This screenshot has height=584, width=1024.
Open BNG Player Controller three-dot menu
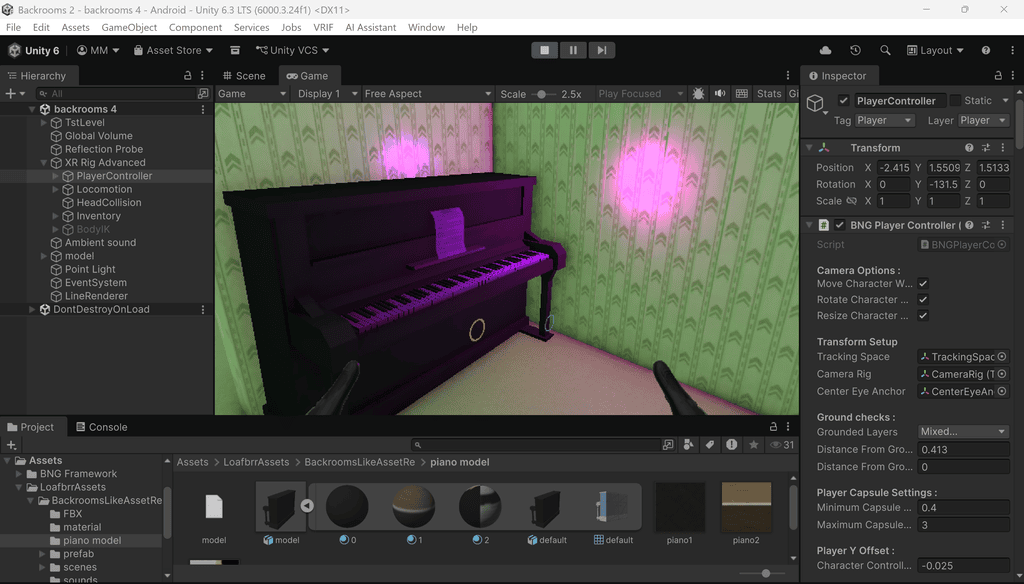click(x=1003, y=225)
